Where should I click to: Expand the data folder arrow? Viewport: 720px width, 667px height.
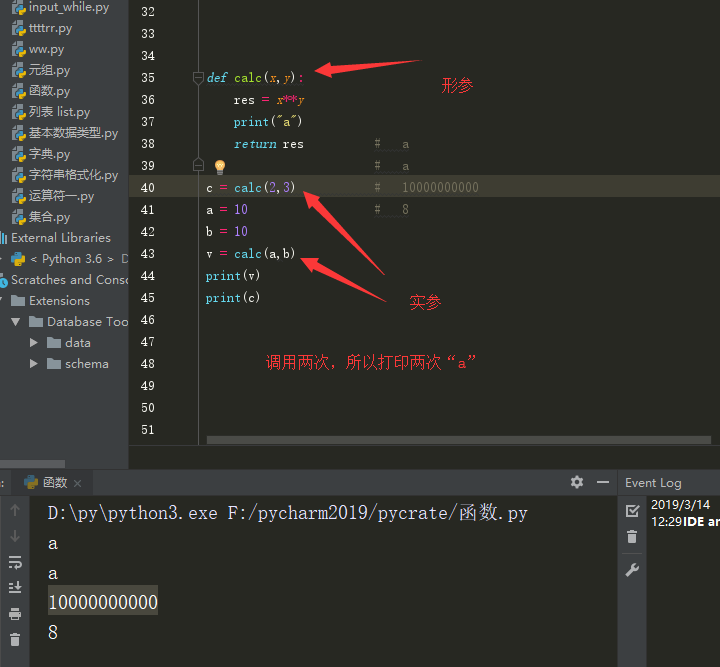click(x=34, y=343)
